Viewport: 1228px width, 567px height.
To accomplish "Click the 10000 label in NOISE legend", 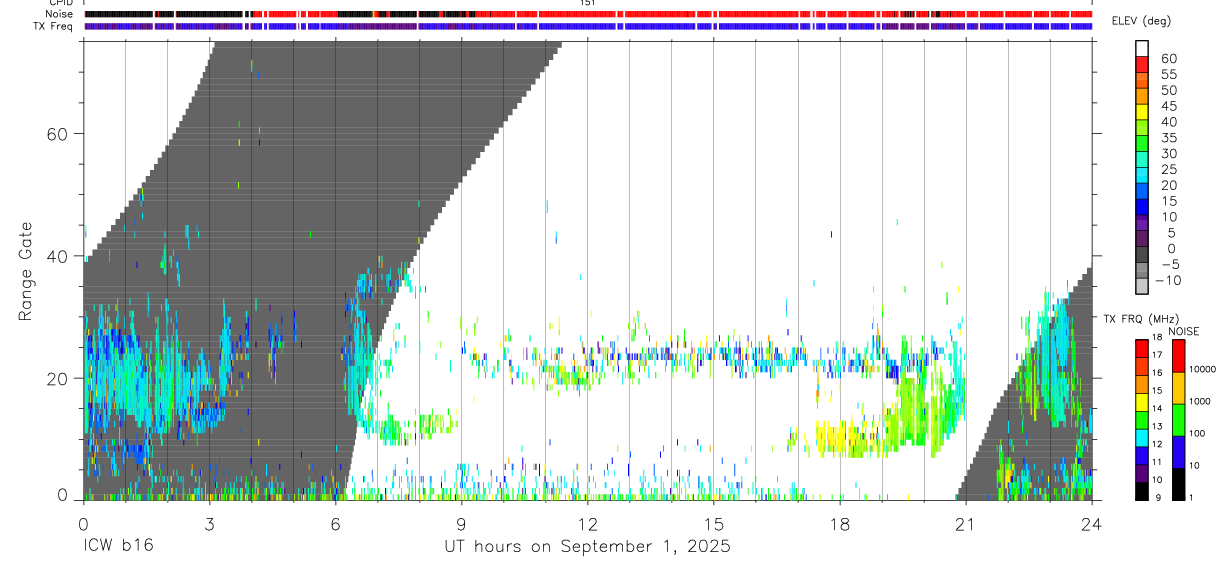I will tap(1202, 369).
